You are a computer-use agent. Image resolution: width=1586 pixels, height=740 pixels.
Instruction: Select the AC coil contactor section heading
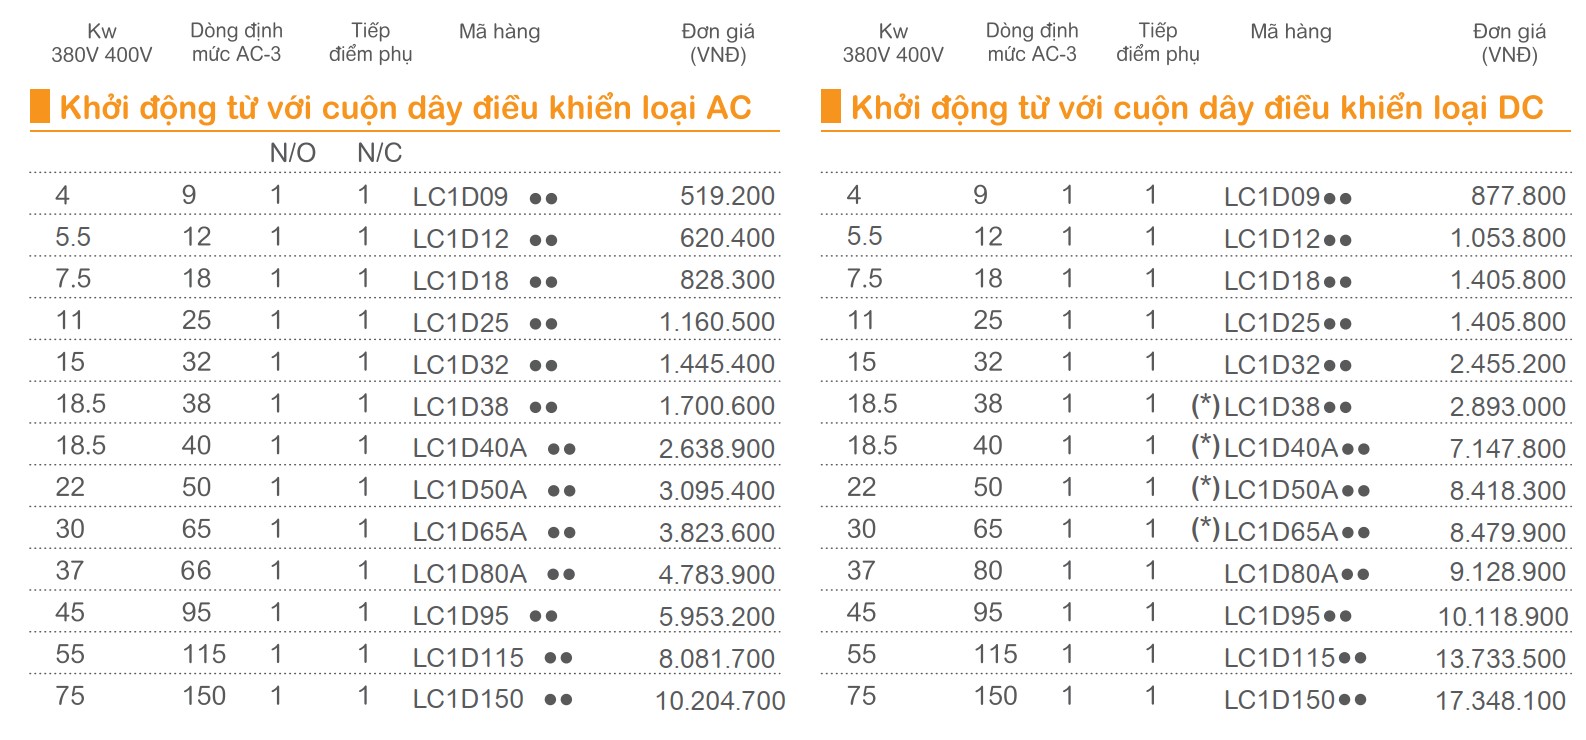tap(405, 107)
